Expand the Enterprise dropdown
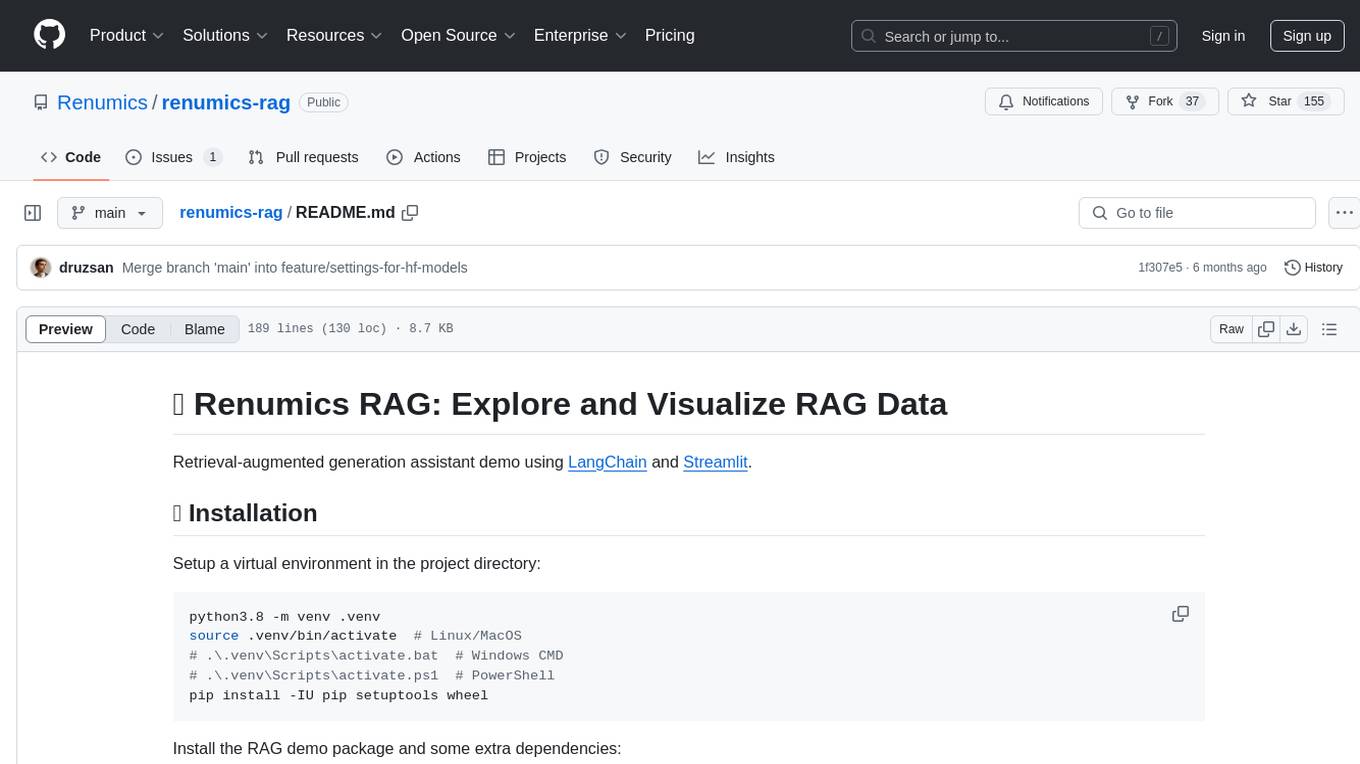1360x764 pixels. click(580, 35)
